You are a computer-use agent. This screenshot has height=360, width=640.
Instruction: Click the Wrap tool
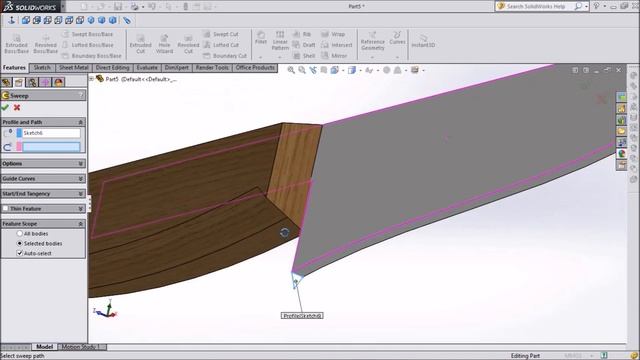(x=333, y=34)
